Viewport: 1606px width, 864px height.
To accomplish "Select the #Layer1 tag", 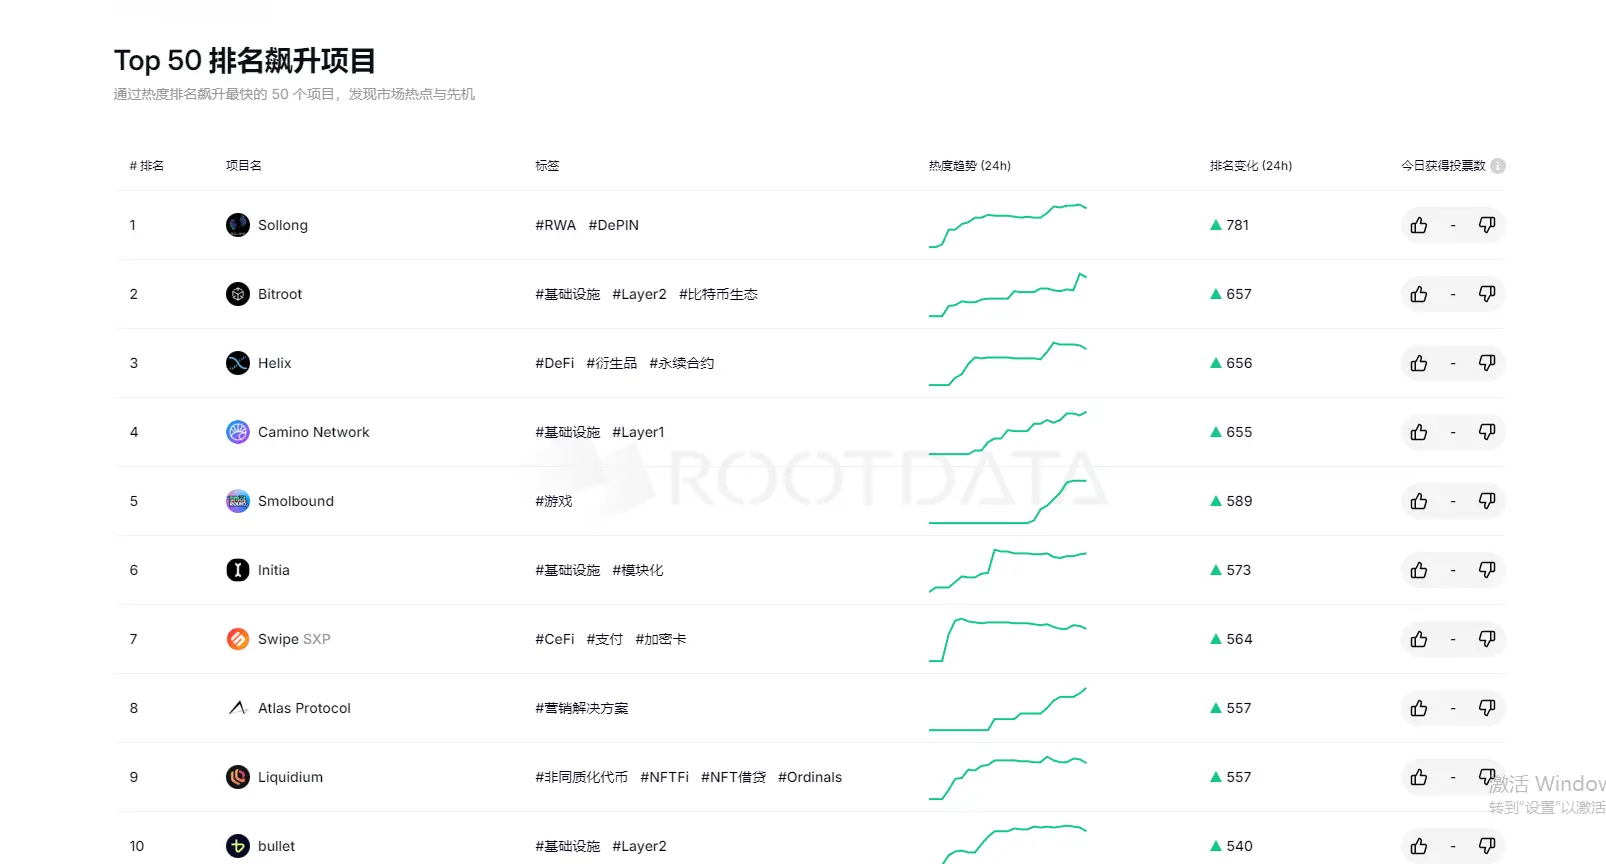I will (x=639, y=432).
